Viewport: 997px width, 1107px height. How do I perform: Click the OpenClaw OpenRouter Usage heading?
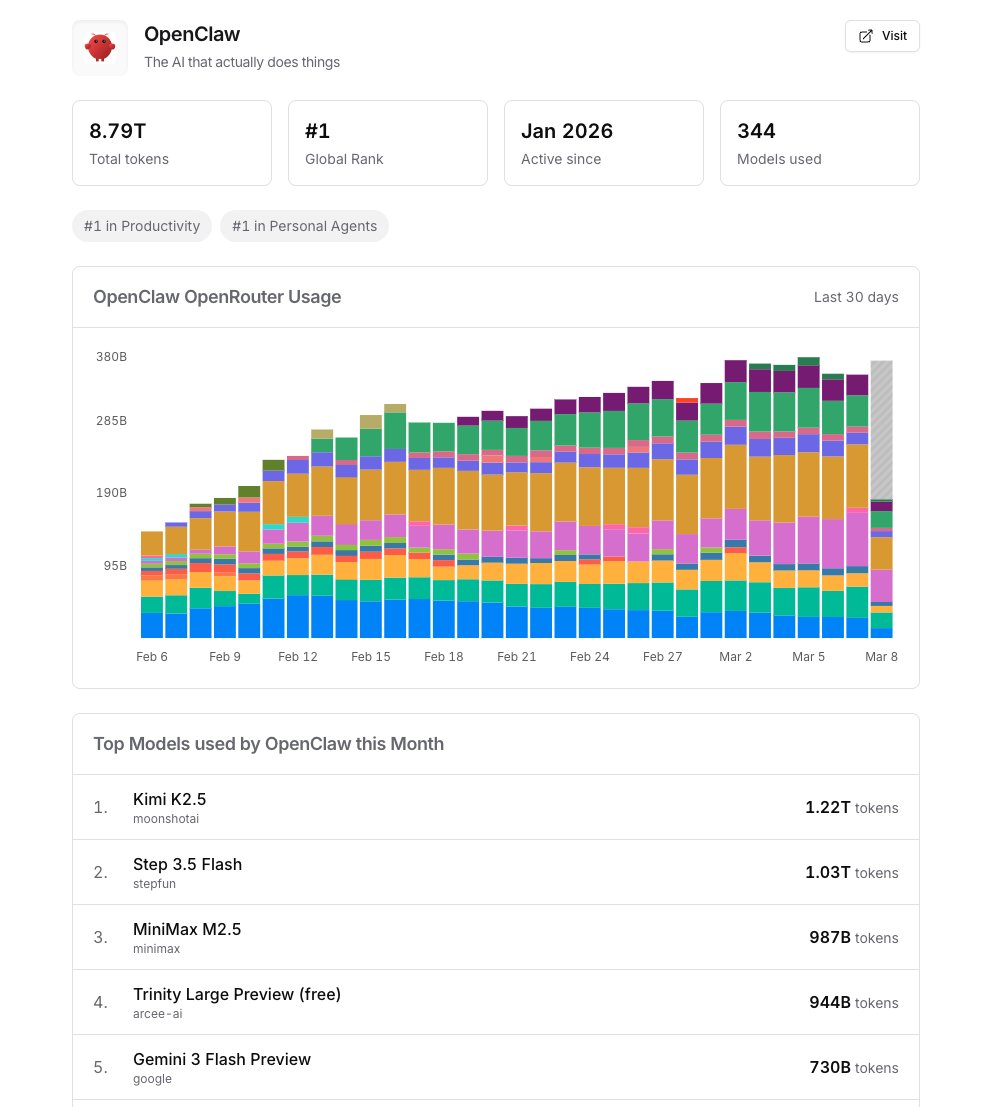pyautogui.click(x=217, y=297)
